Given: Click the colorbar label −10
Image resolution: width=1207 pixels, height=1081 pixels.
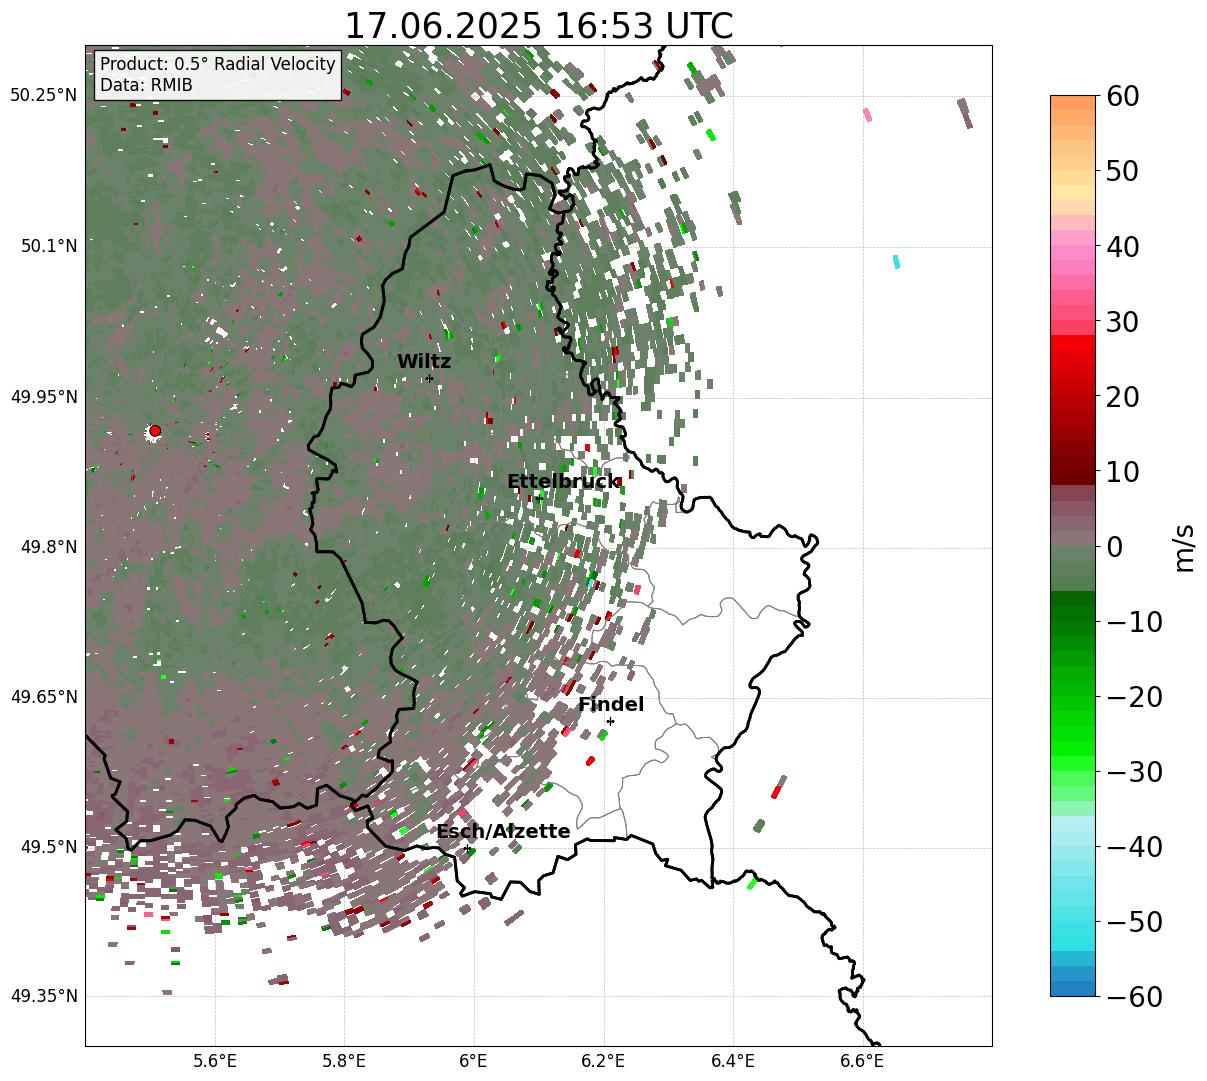Looking at the screenshot, I should (x=1134, y=622).
